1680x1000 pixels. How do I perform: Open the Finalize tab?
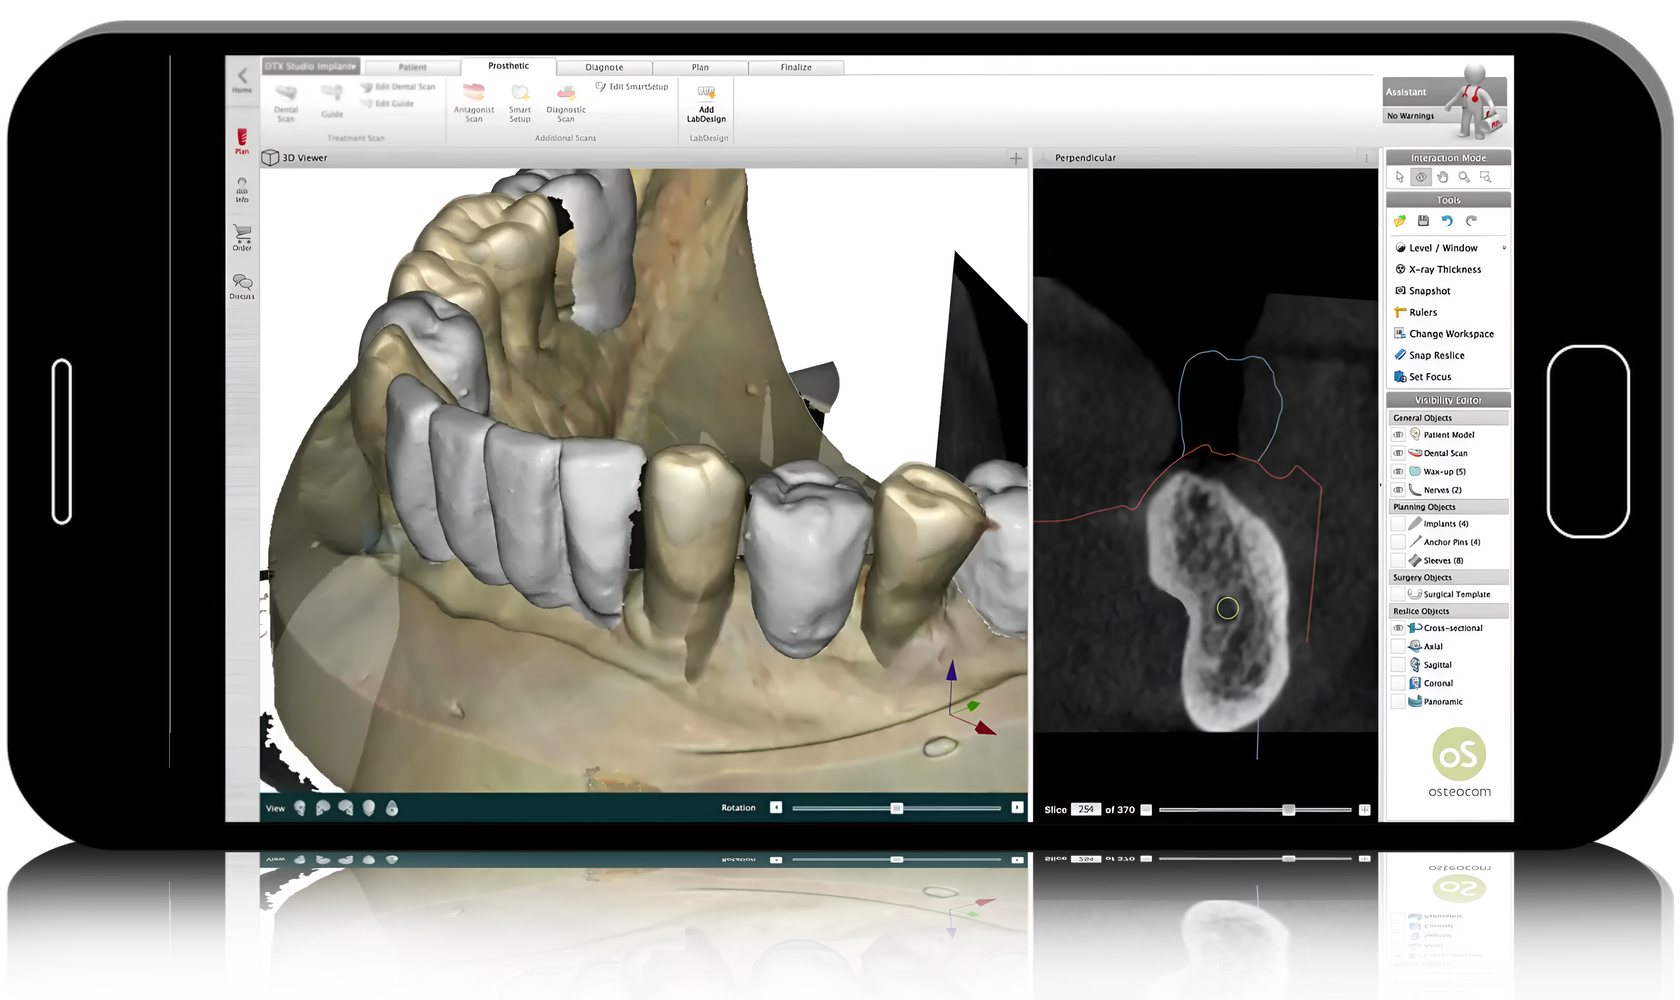point(796,67)
